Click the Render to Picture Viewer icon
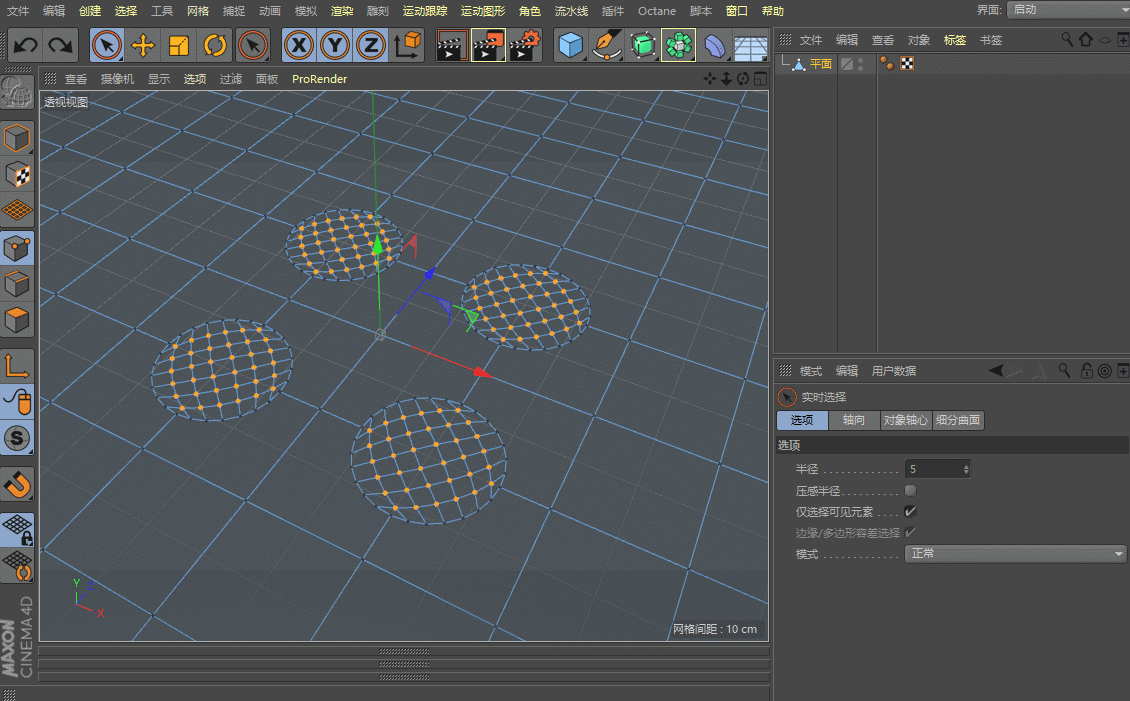 [487, 45]
